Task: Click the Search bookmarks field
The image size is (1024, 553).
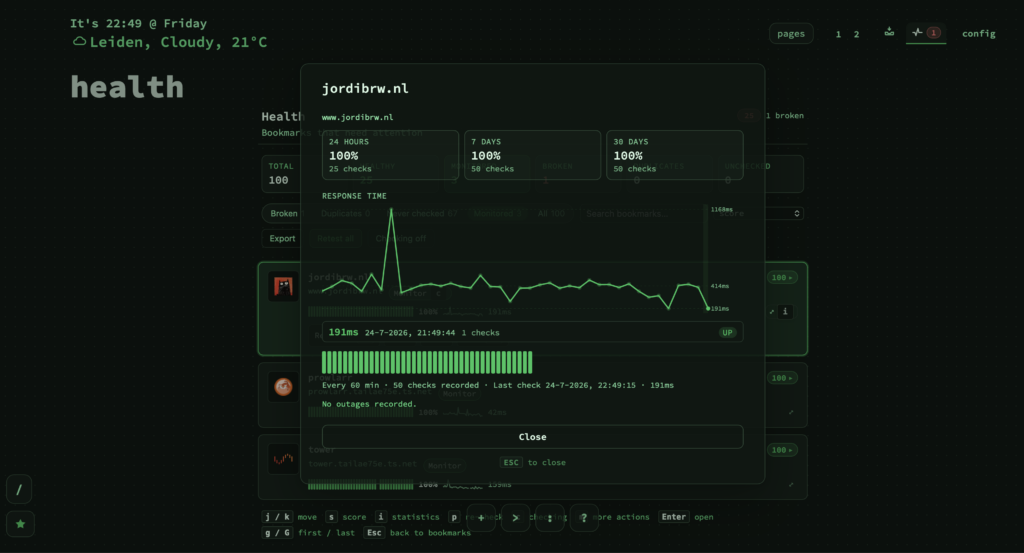Action: click(643, 213)
